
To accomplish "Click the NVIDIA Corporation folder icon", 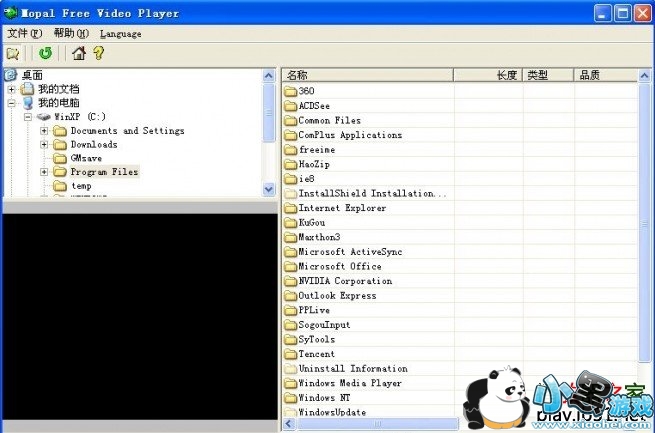I will [x=290, y=281].
